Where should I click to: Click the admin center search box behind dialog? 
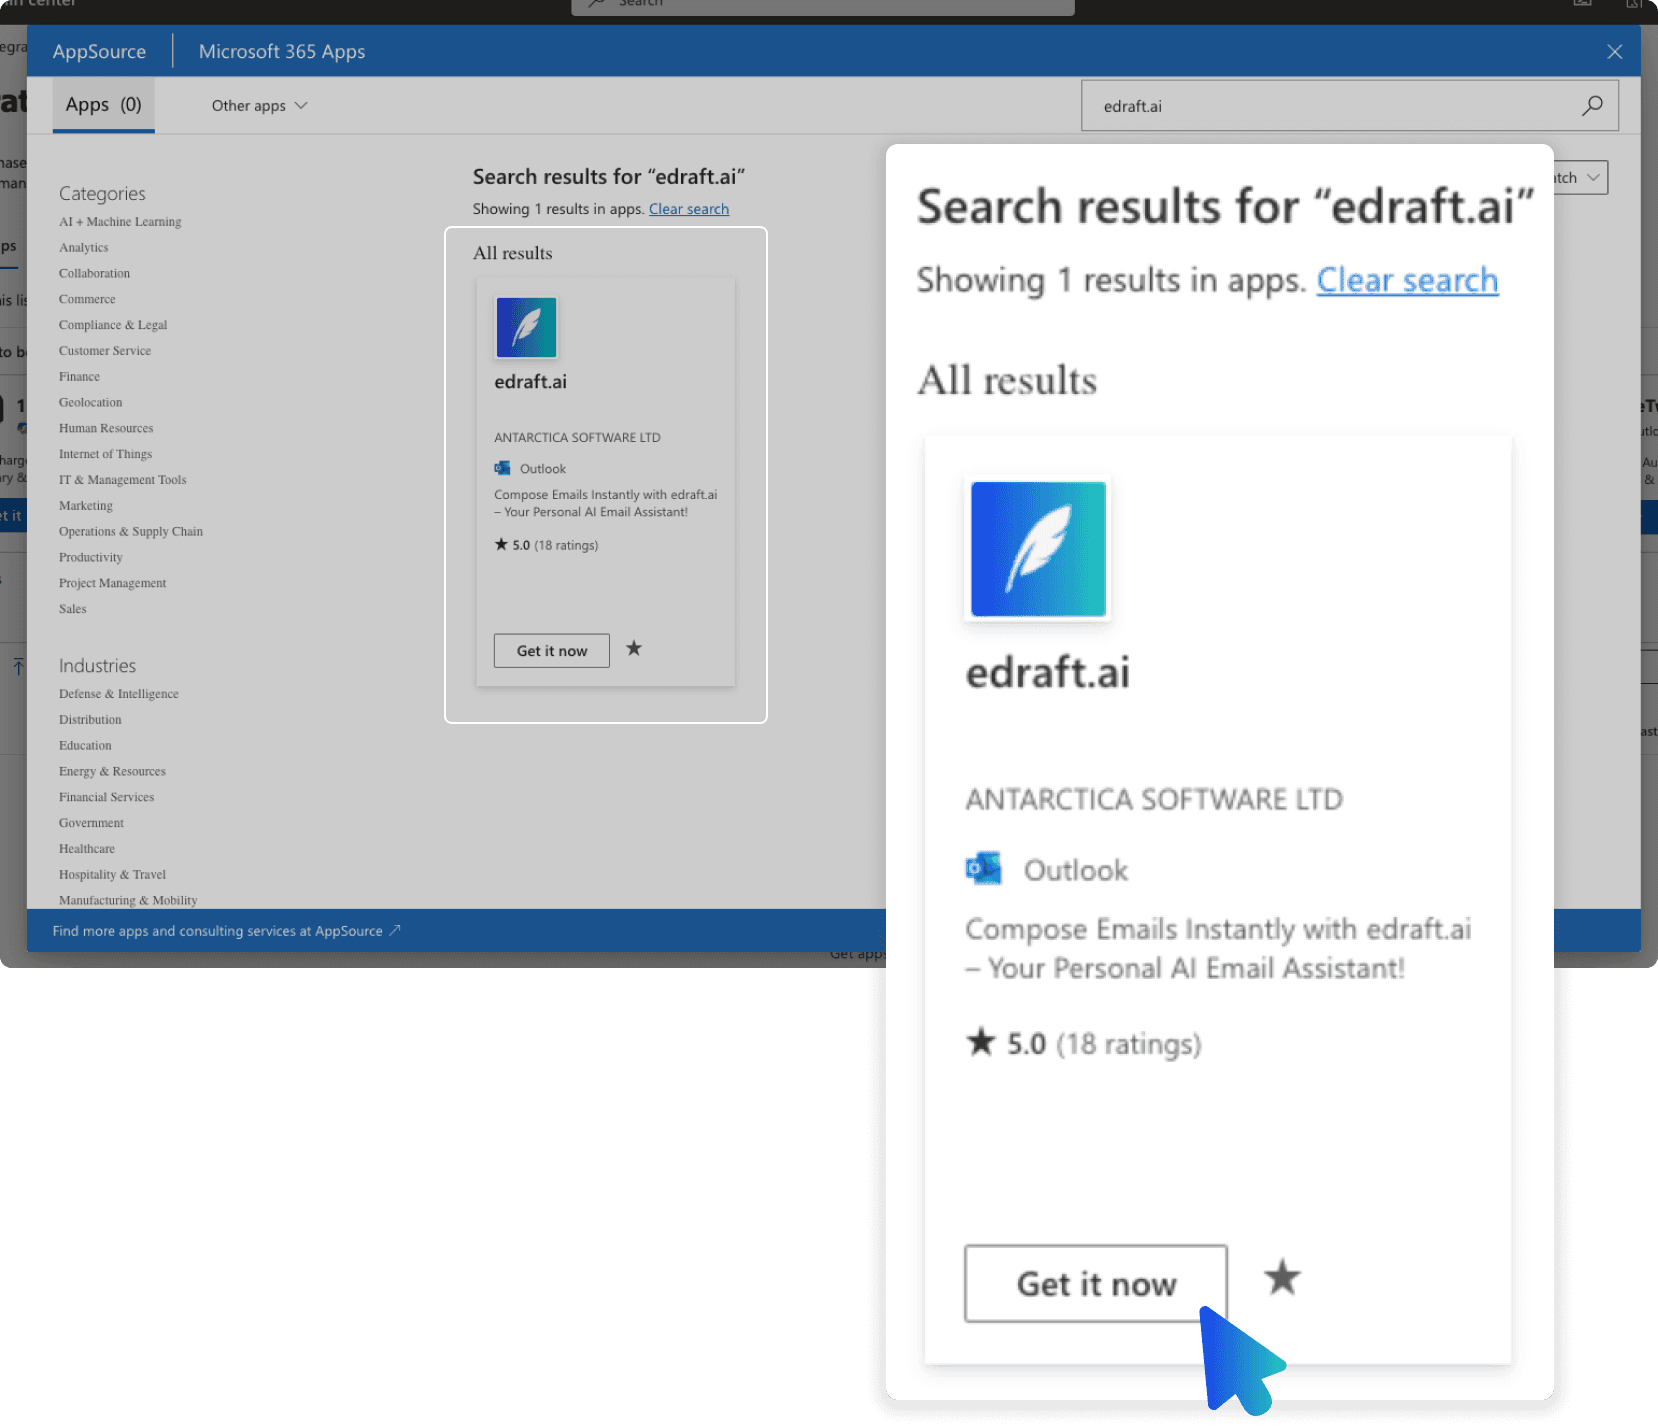pyautogui.click(x=823, y=6)
